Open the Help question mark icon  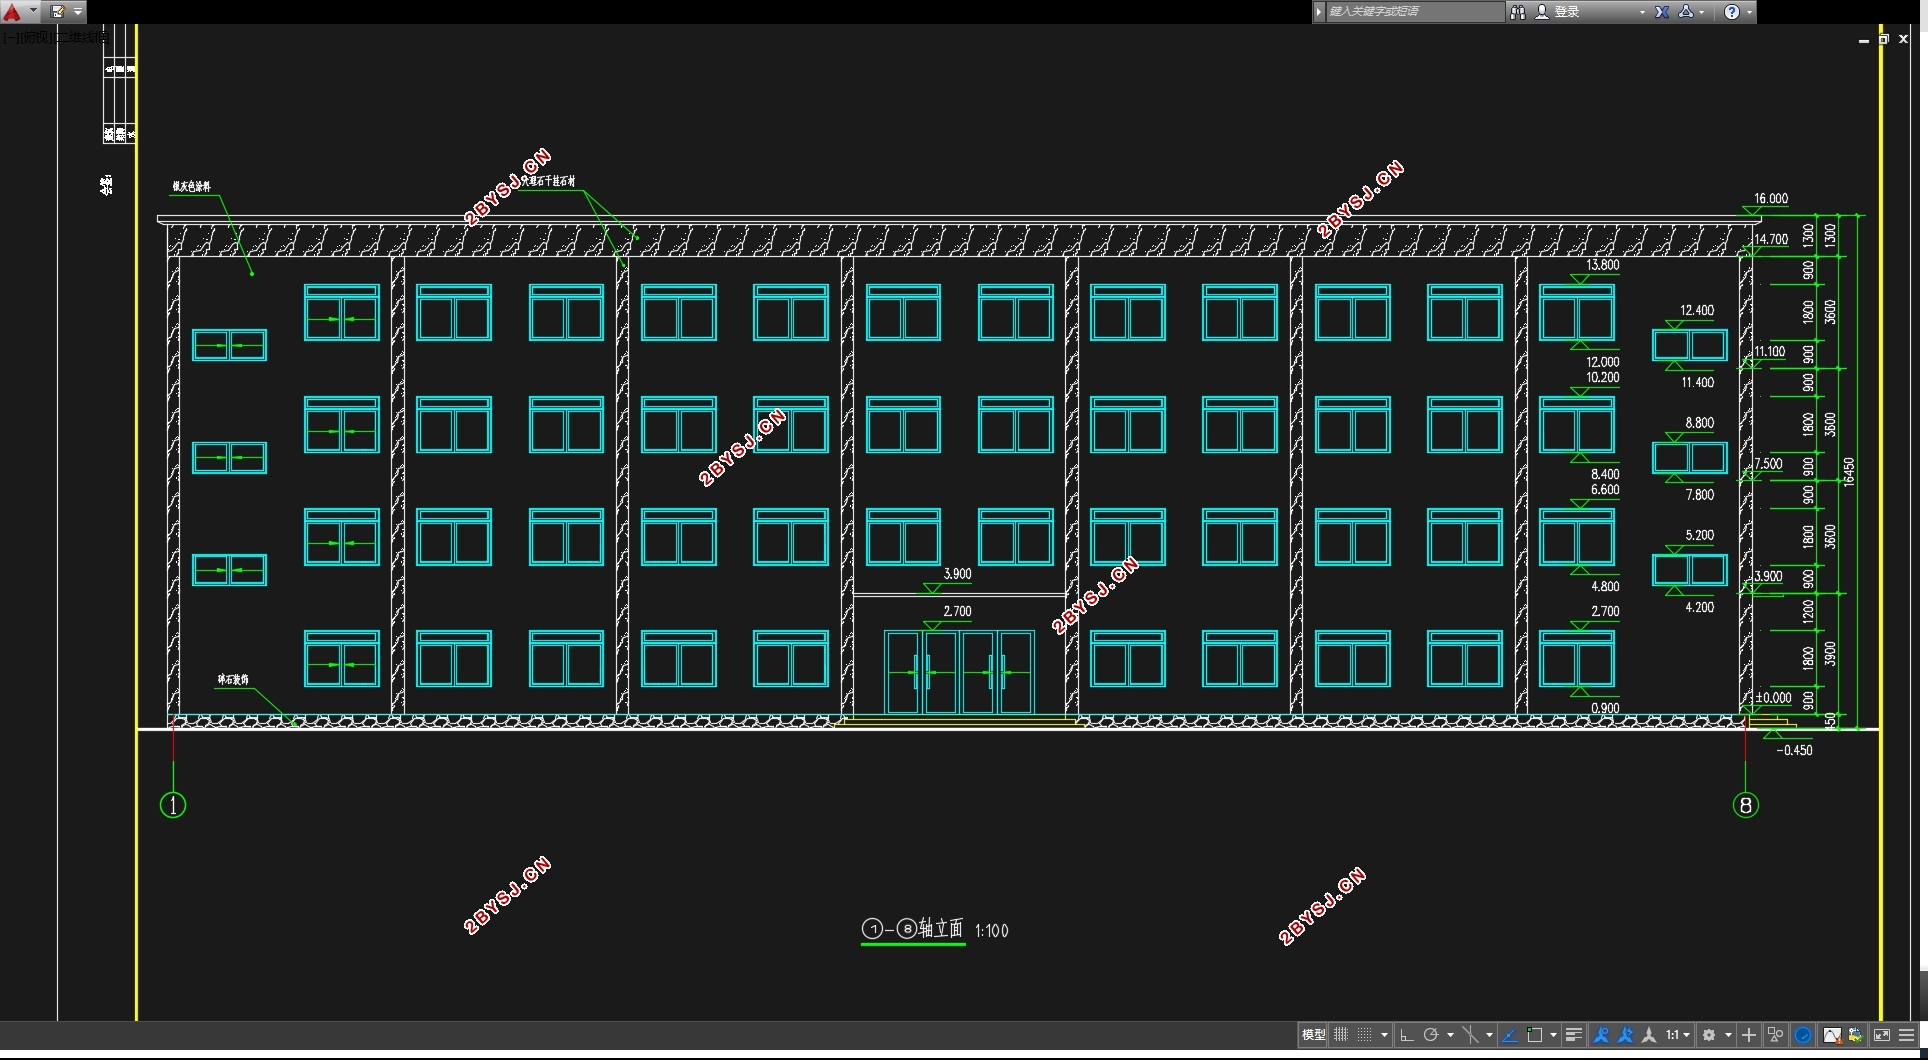1732,12
